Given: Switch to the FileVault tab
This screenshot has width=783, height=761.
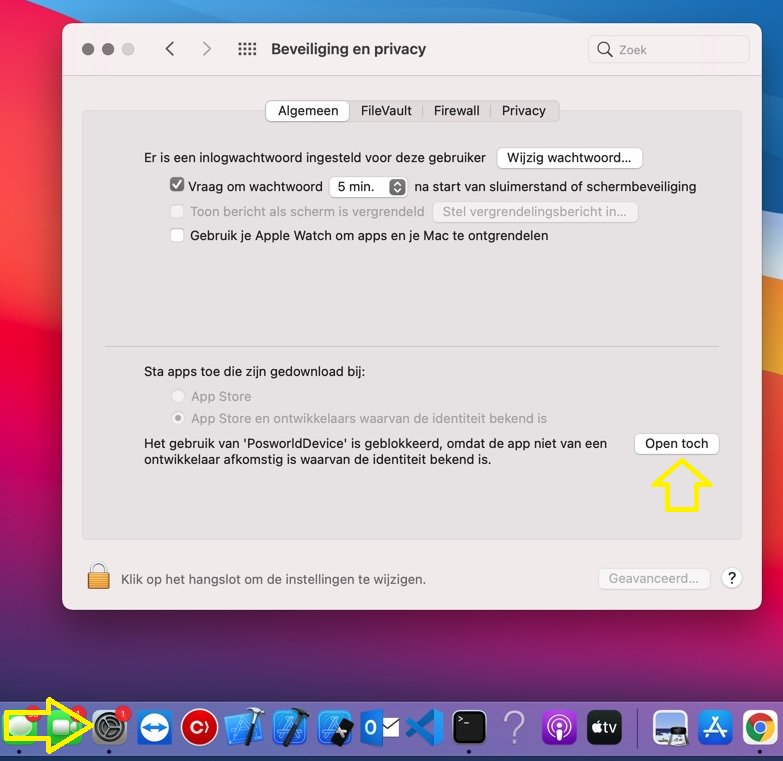Looking at the screenshot, I should point(386,110).
